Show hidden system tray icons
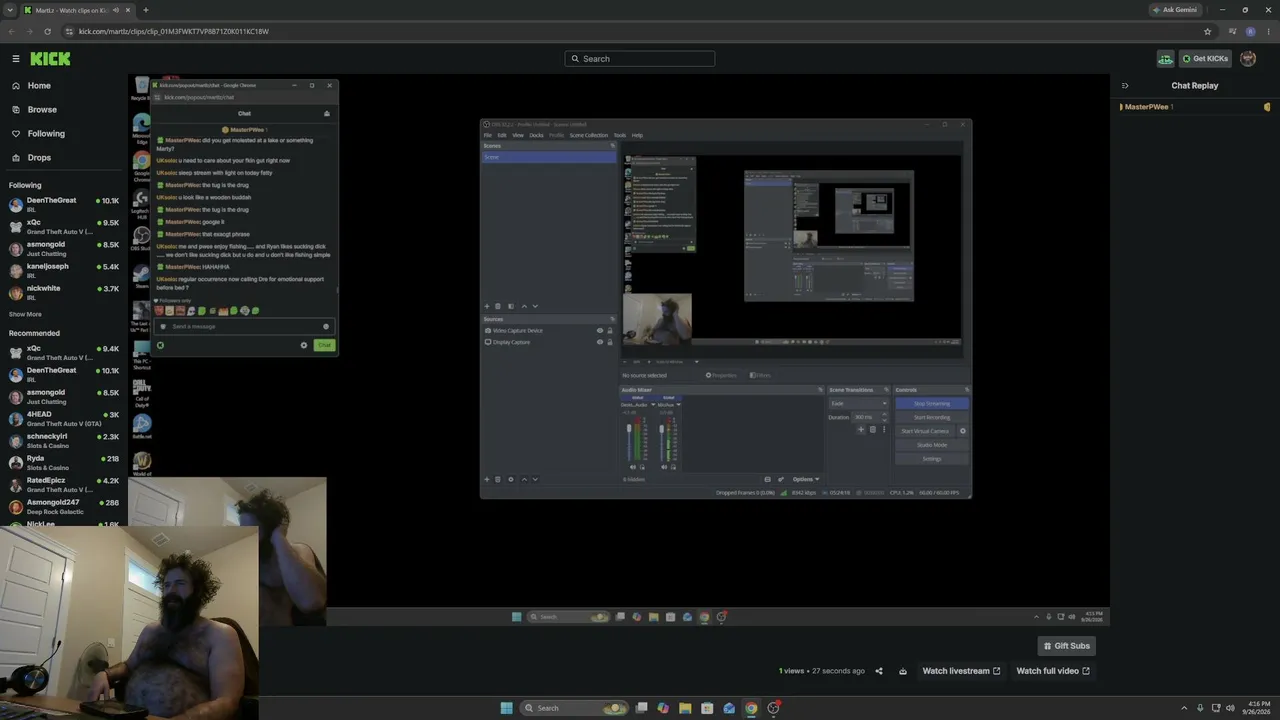 click(x=1184, y=708)
